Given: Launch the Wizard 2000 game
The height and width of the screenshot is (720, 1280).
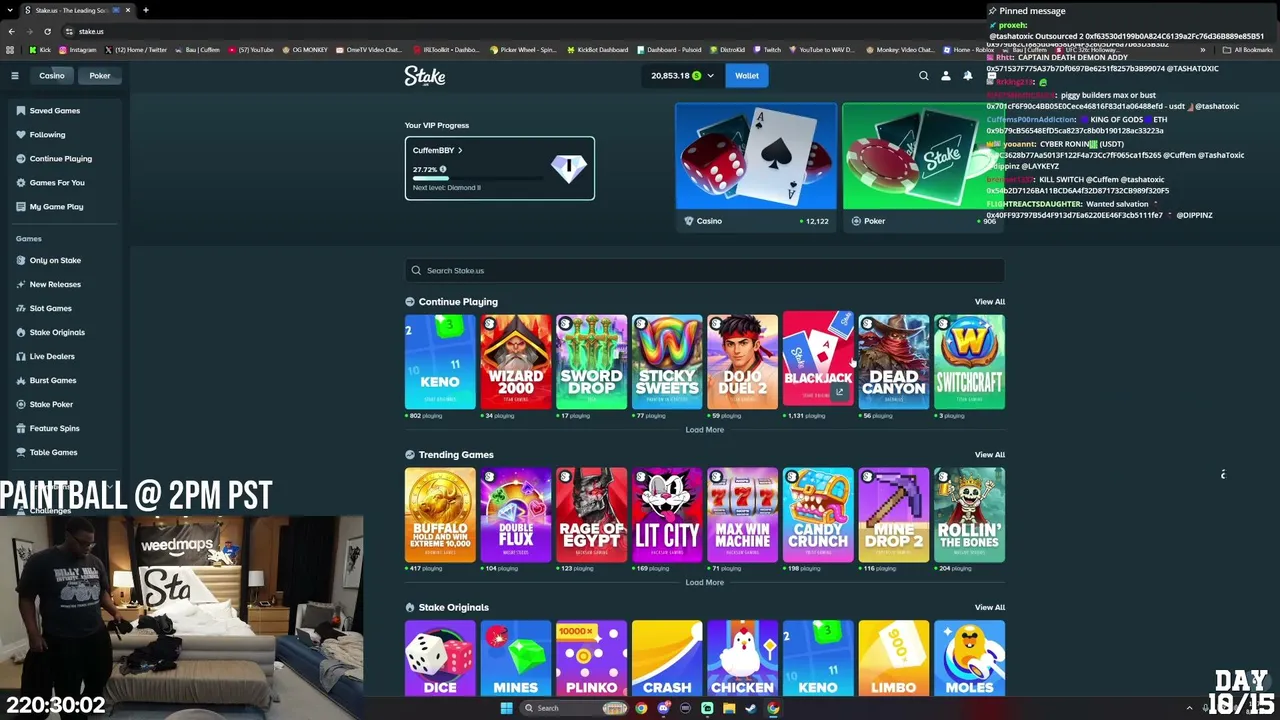Looking at the screenshot, I should [516, 362].
